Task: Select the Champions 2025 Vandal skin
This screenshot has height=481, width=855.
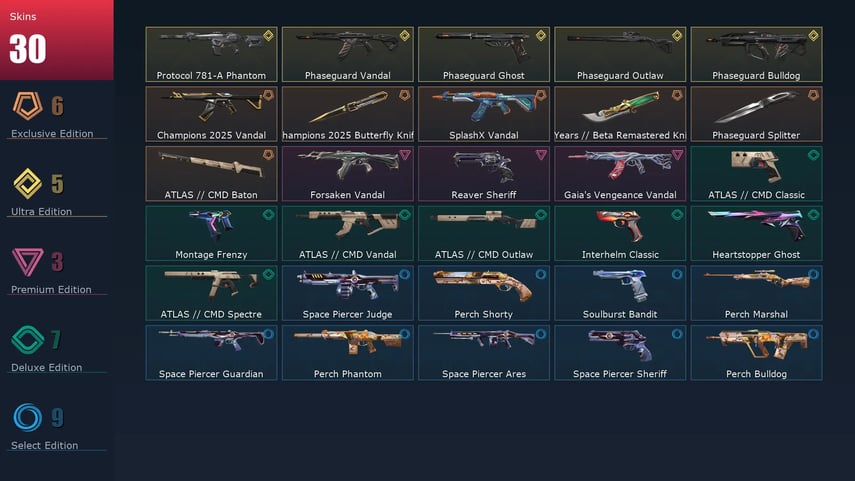Action: pos(212,114)
